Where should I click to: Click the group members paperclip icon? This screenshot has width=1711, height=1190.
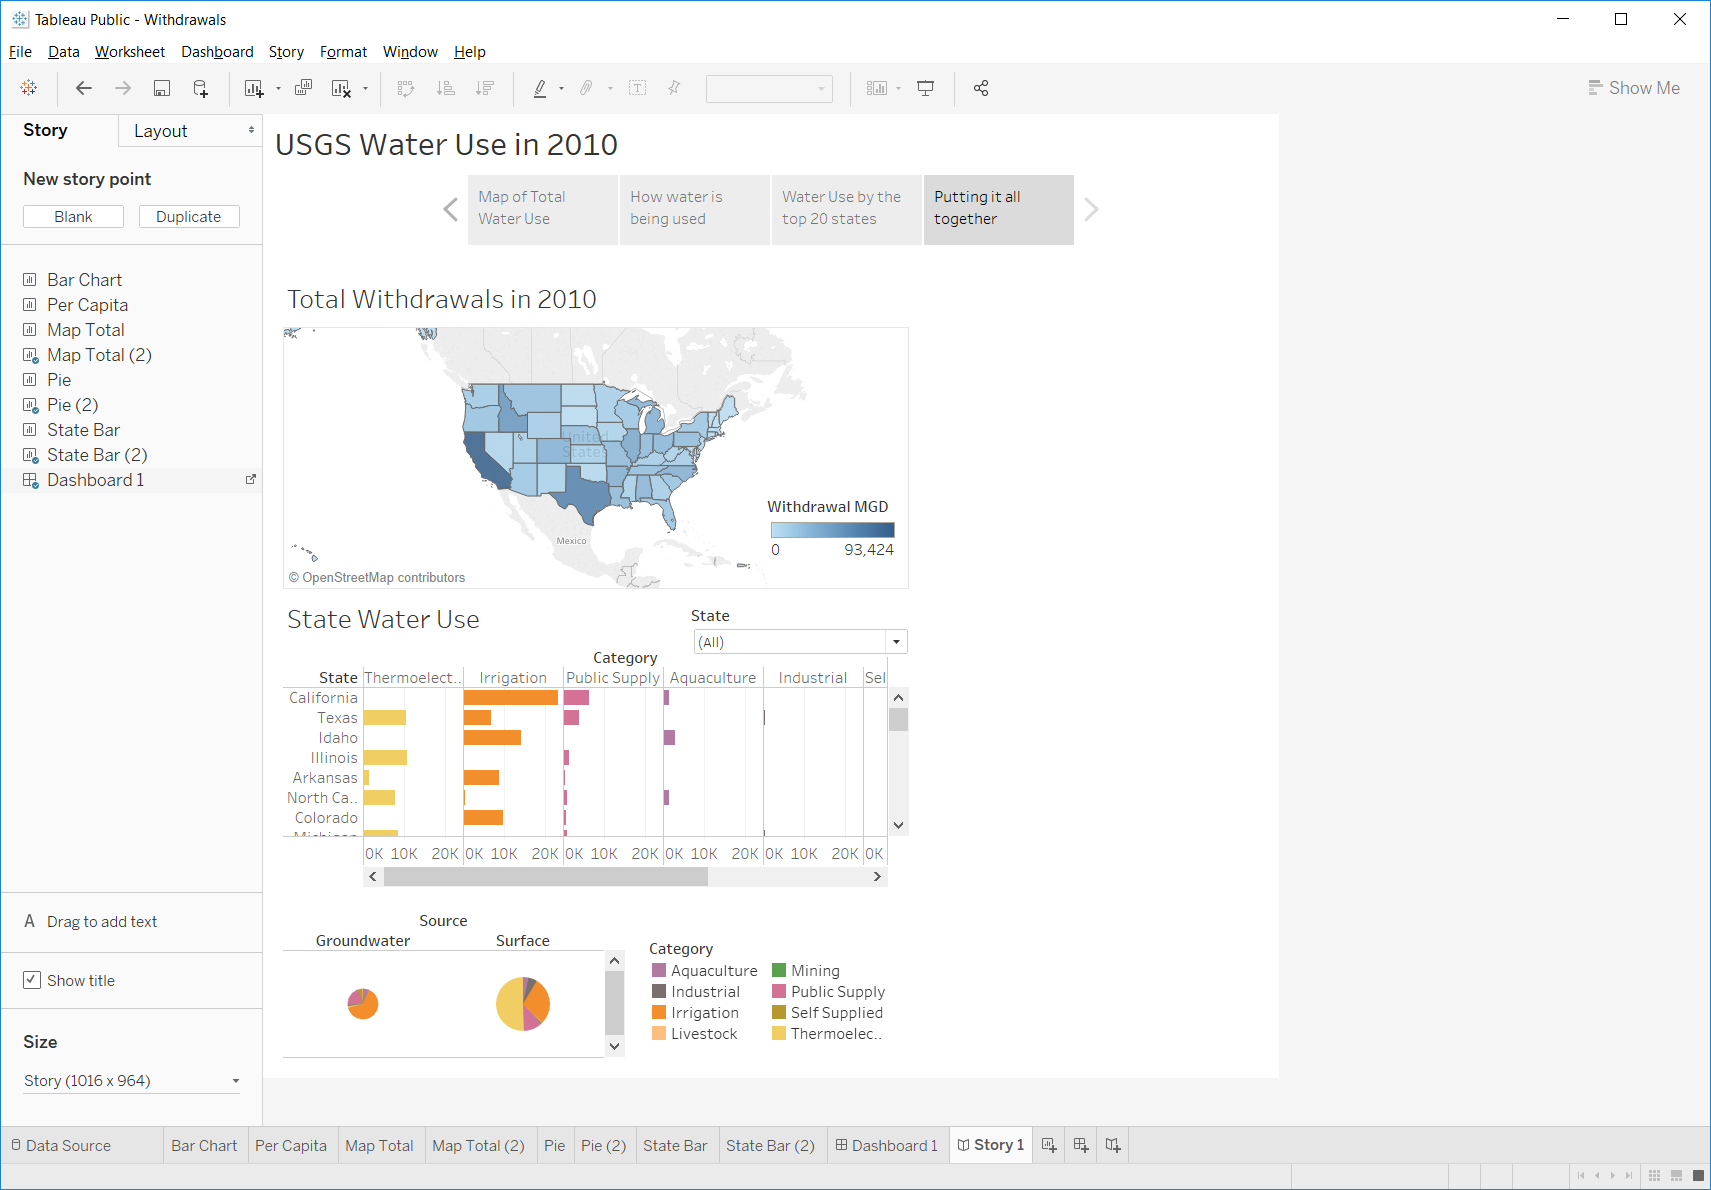[x=586, y=88]
